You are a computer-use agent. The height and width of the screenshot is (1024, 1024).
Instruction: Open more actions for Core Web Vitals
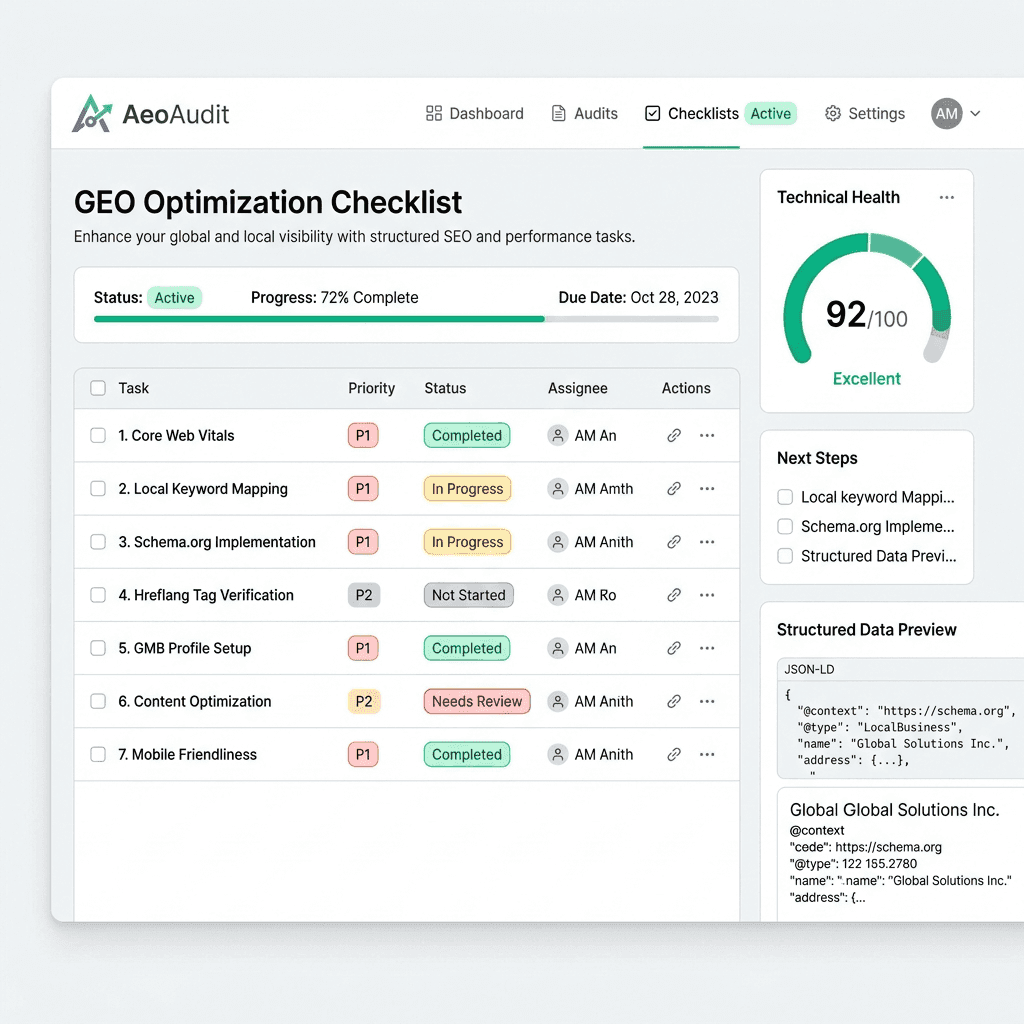[x=707, y=436]
